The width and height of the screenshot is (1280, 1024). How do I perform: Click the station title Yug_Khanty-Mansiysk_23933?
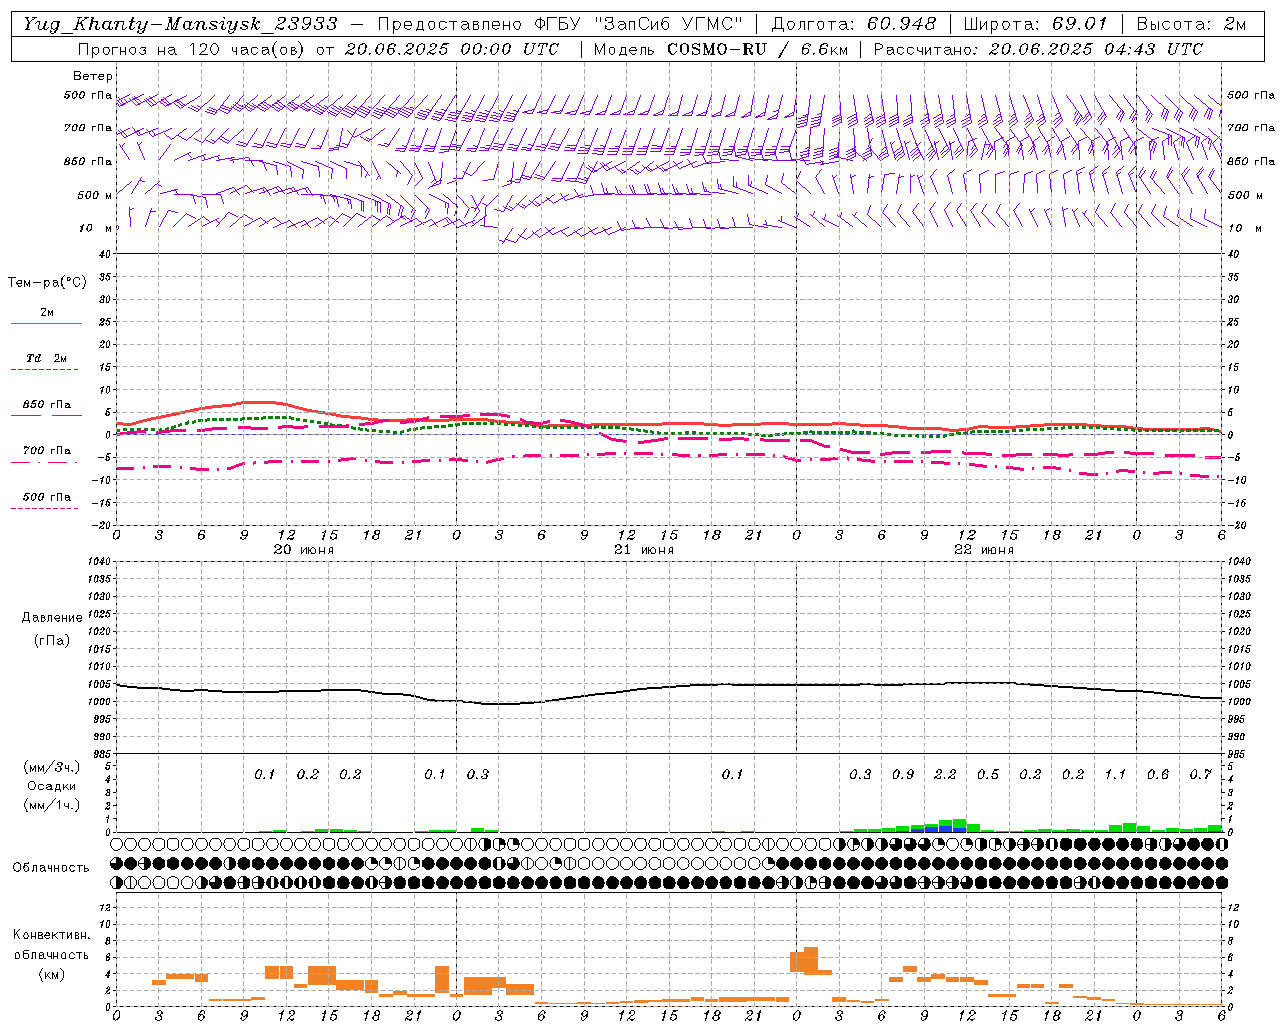click(x=180, y=24)
